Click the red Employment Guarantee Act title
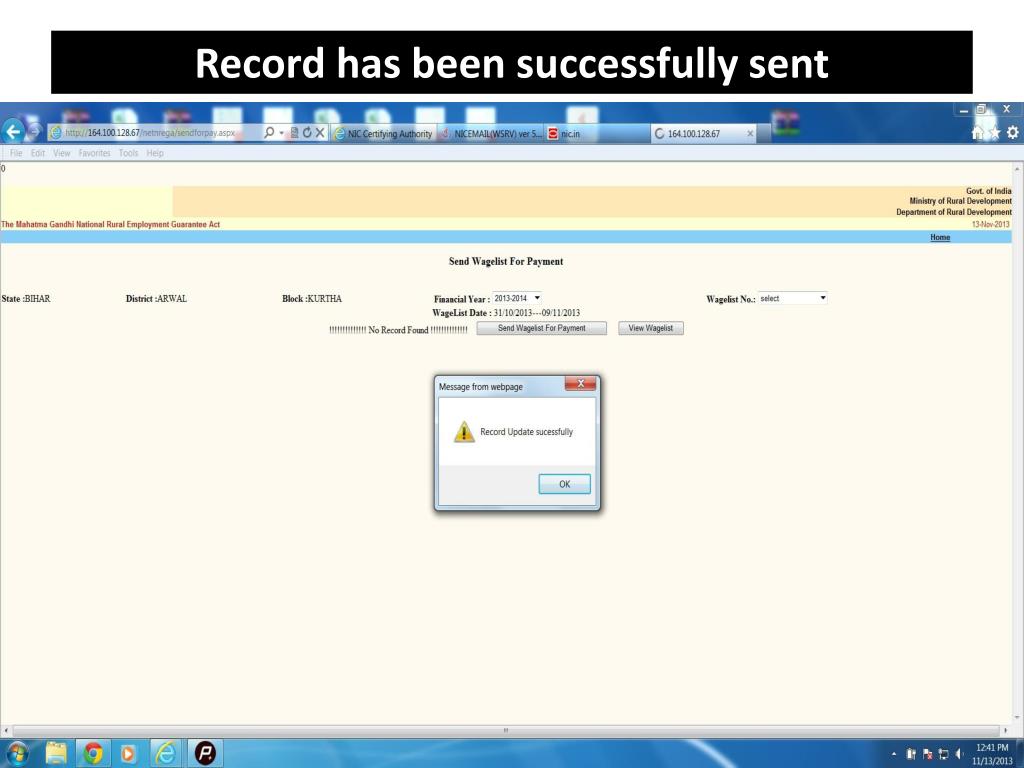 tap(110, 224)
